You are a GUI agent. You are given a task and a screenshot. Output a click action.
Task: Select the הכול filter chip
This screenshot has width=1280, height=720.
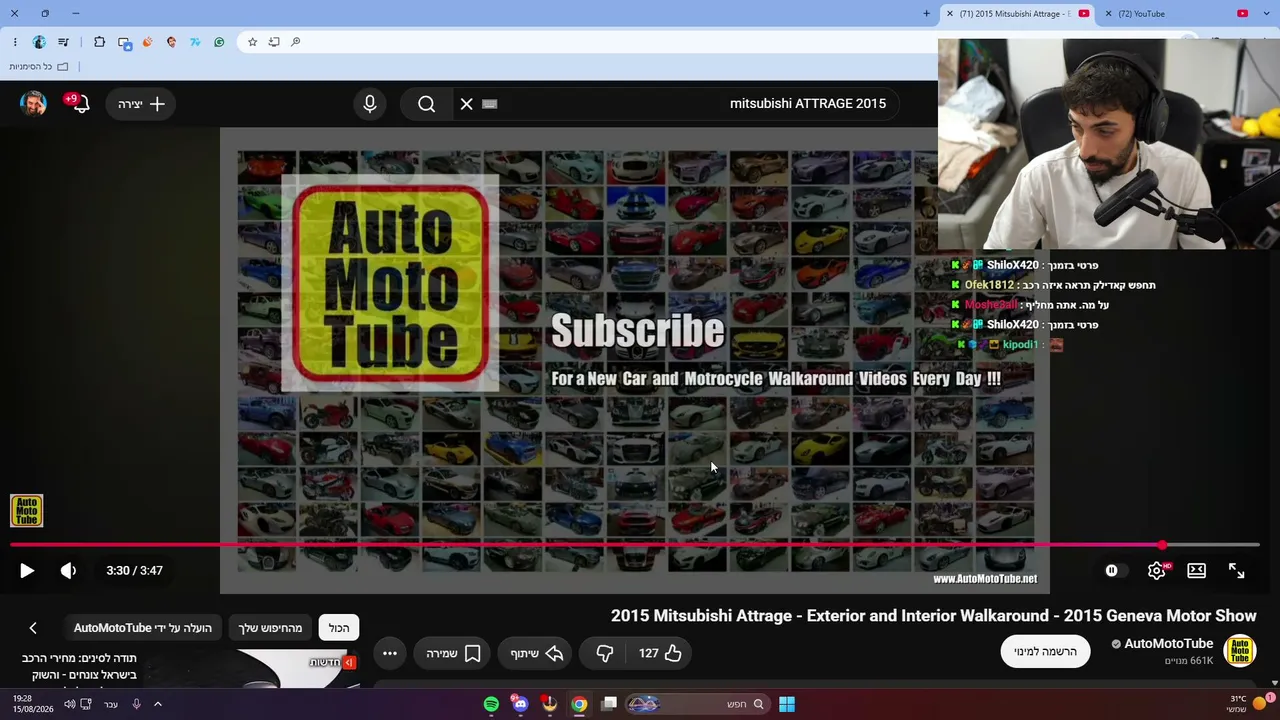pyautogui.click(x=339, y=628)
